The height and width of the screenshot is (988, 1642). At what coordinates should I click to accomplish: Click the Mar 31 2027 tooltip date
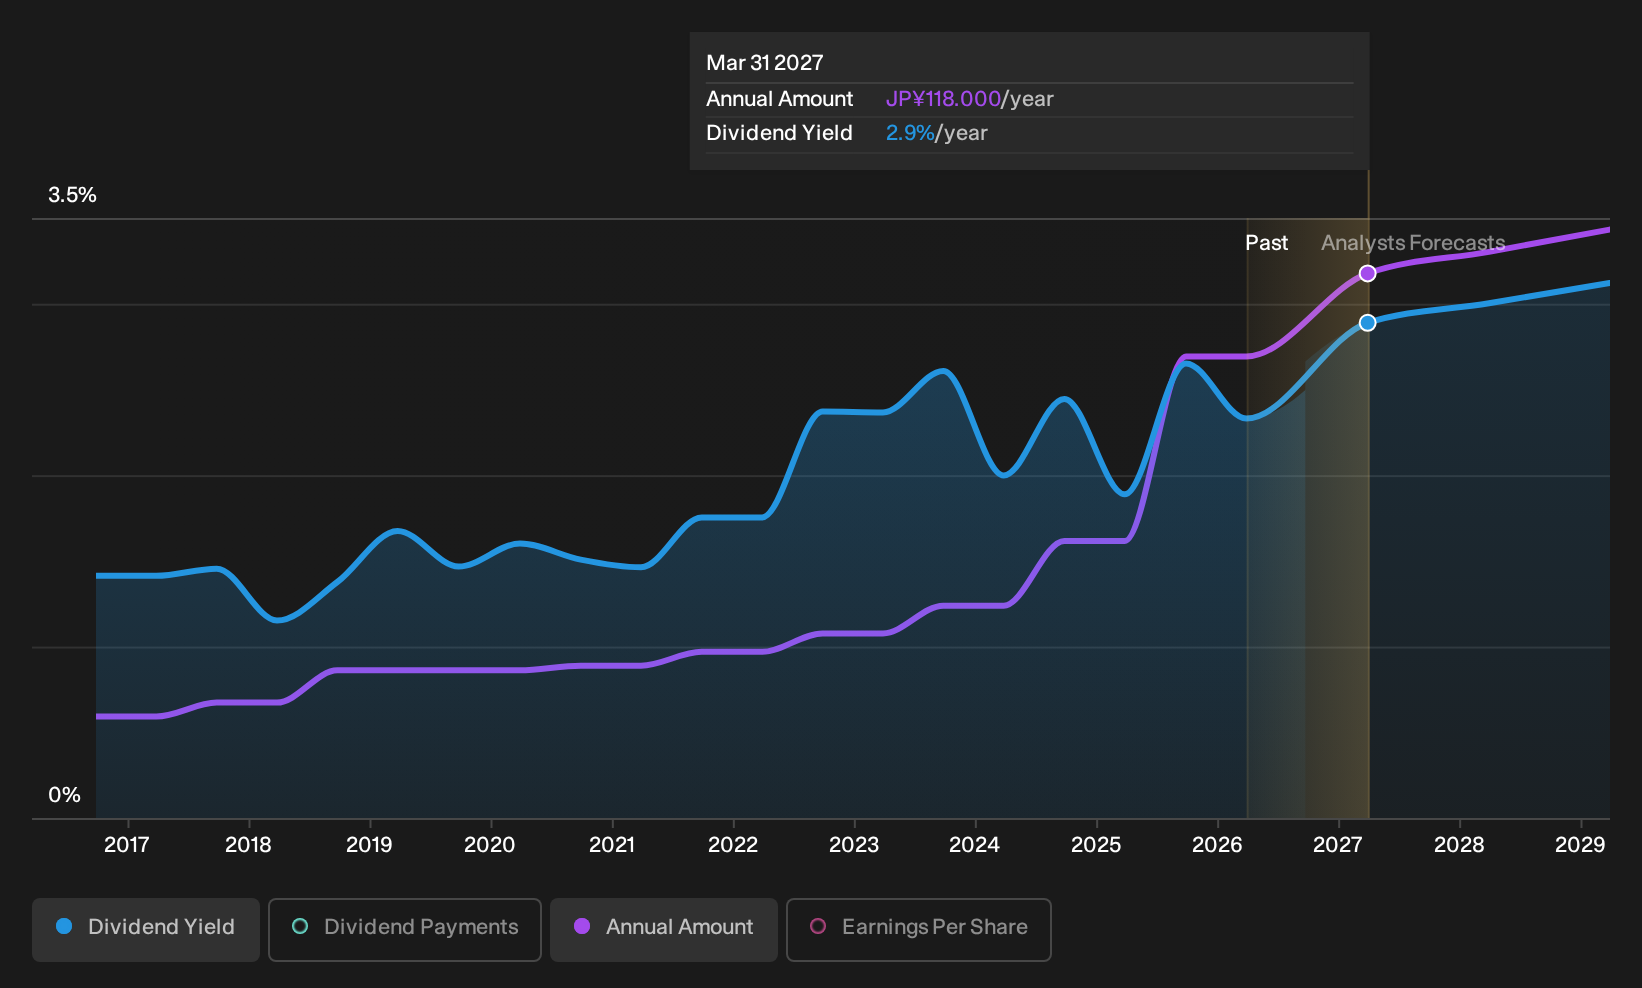click(x=765, y=63)
